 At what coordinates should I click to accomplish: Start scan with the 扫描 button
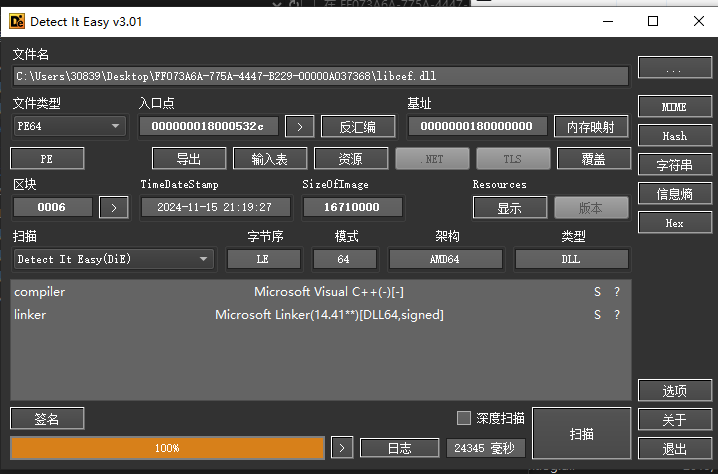point(582,433)
